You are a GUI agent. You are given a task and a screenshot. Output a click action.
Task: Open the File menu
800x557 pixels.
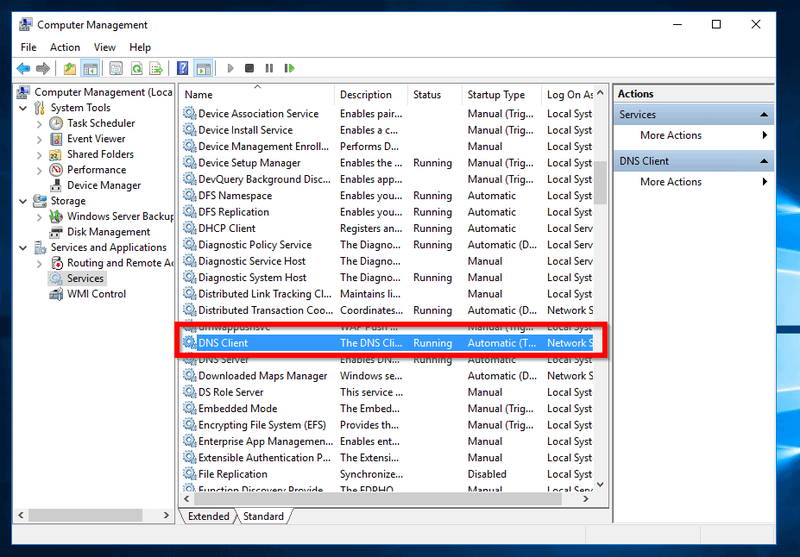[29, 47]
